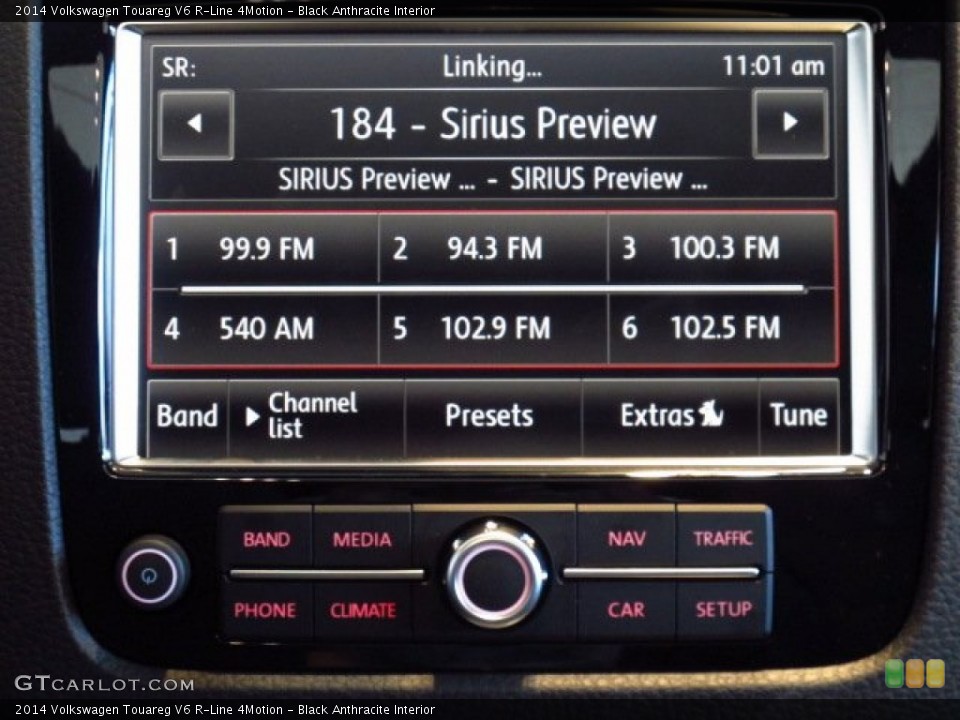Select preset 2, 94.3 FM

[x=493, y=249]
